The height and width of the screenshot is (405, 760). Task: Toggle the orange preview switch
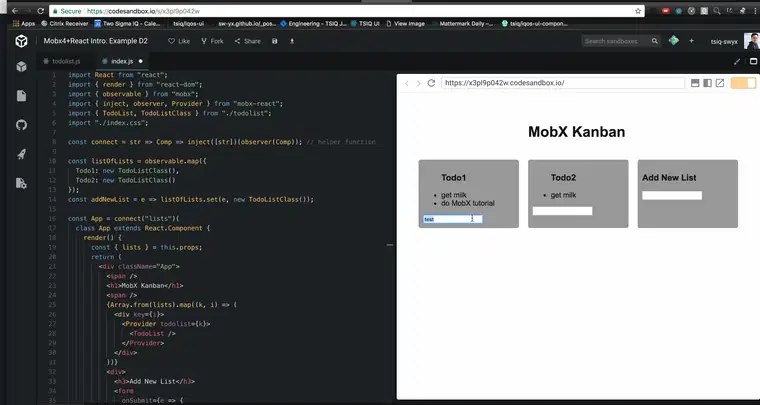(x=743, y=83)
